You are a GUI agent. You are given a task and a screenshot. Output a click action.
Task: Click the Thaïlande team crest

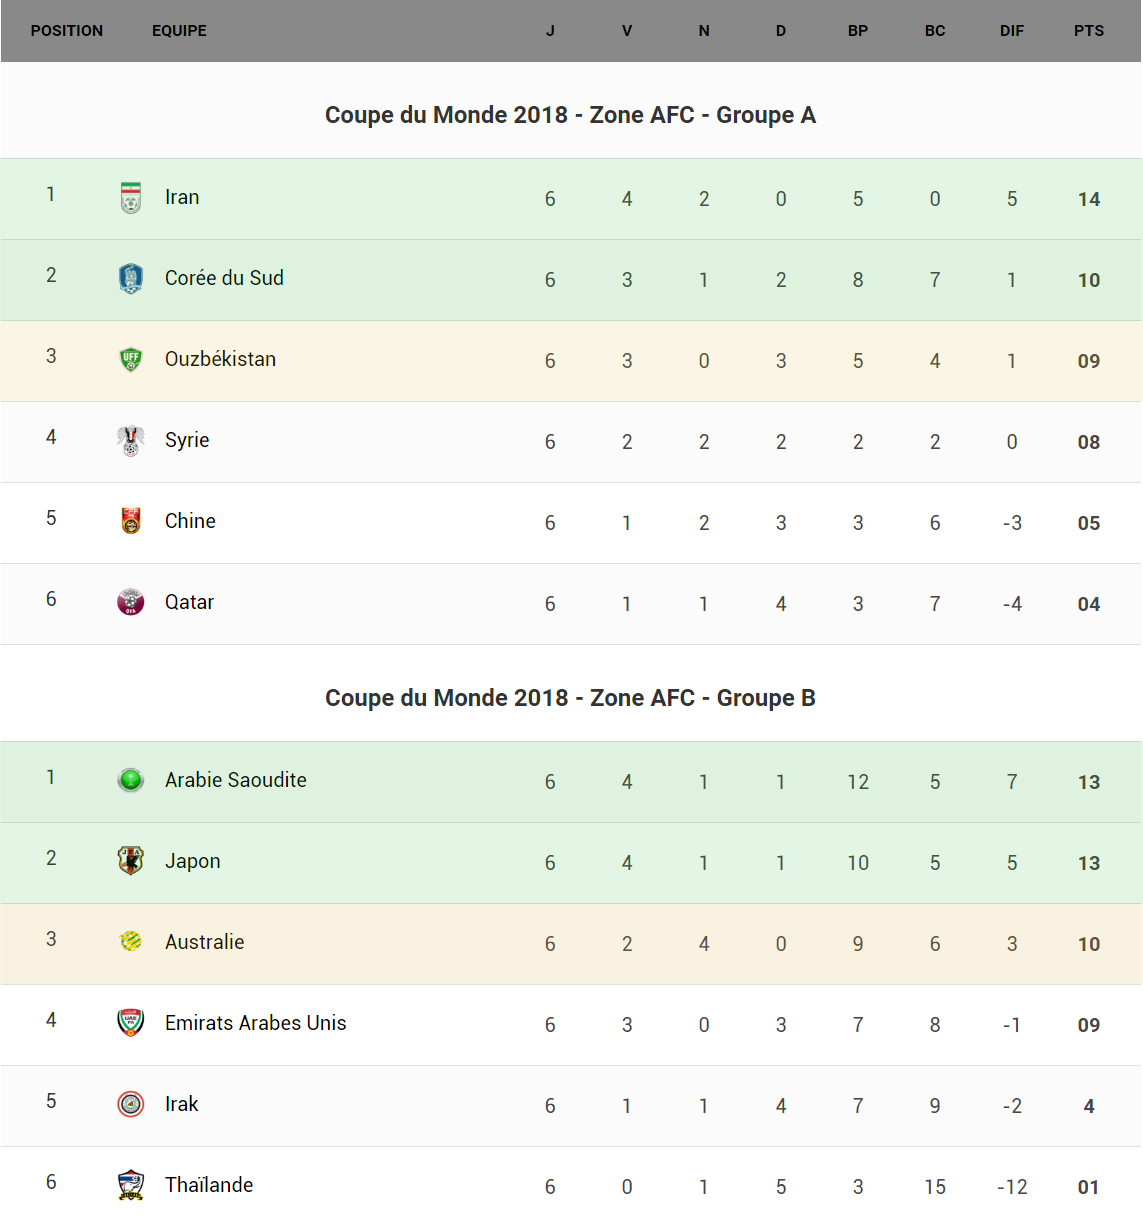point(131,1185)
